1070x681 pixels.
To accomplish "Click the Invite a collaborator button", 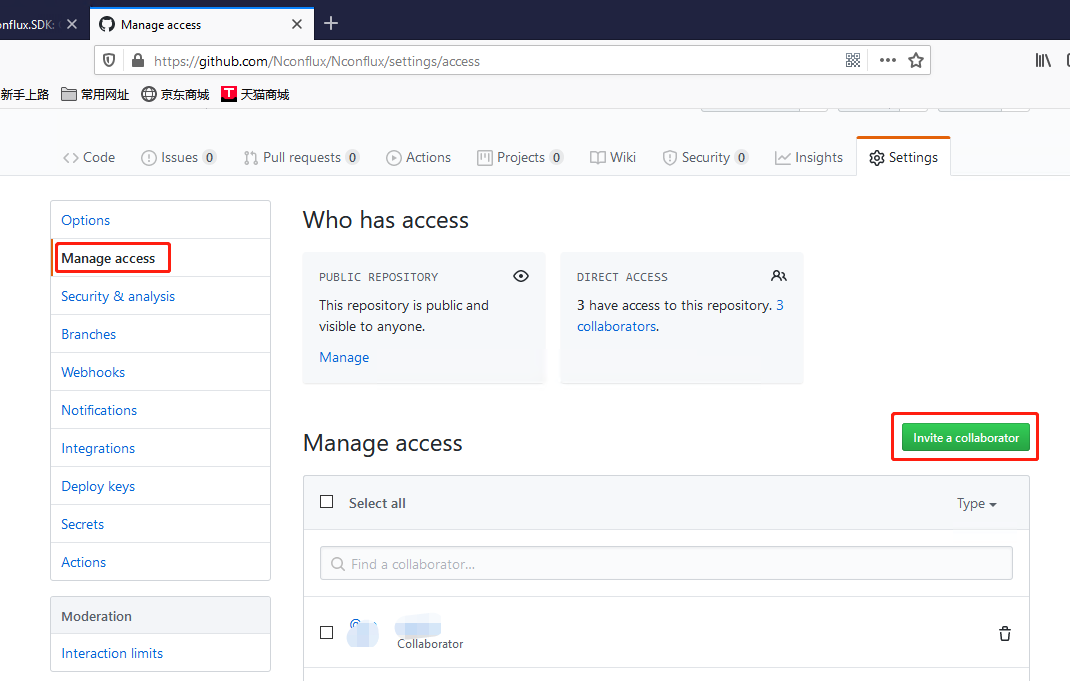I will point(965,437).
